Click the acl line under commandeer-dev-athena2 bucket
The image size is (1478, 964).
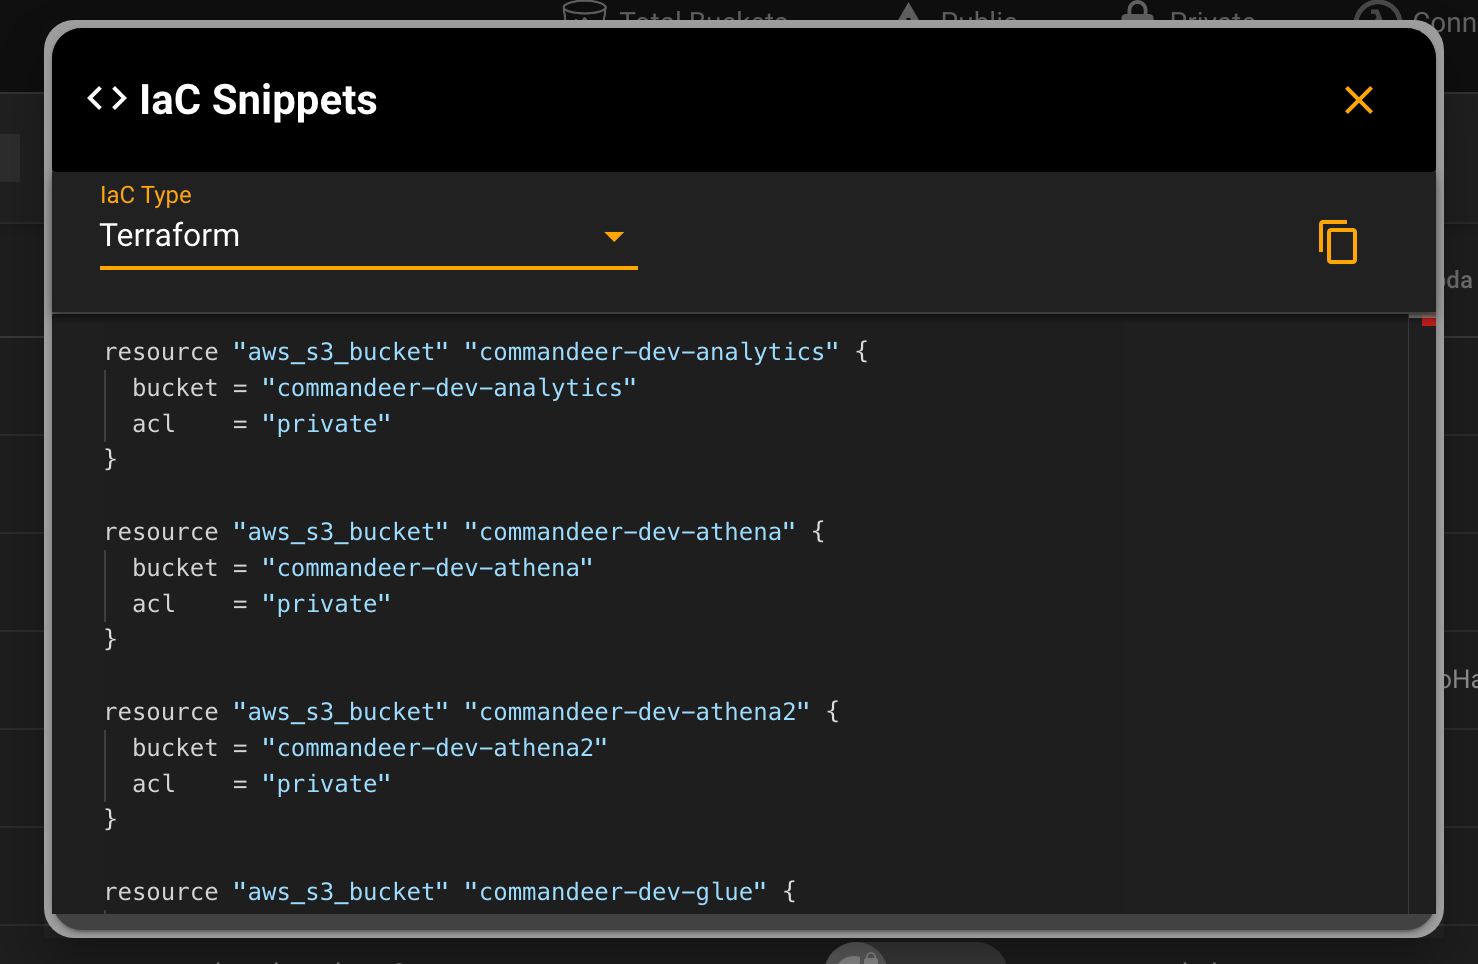coord(261,784)
